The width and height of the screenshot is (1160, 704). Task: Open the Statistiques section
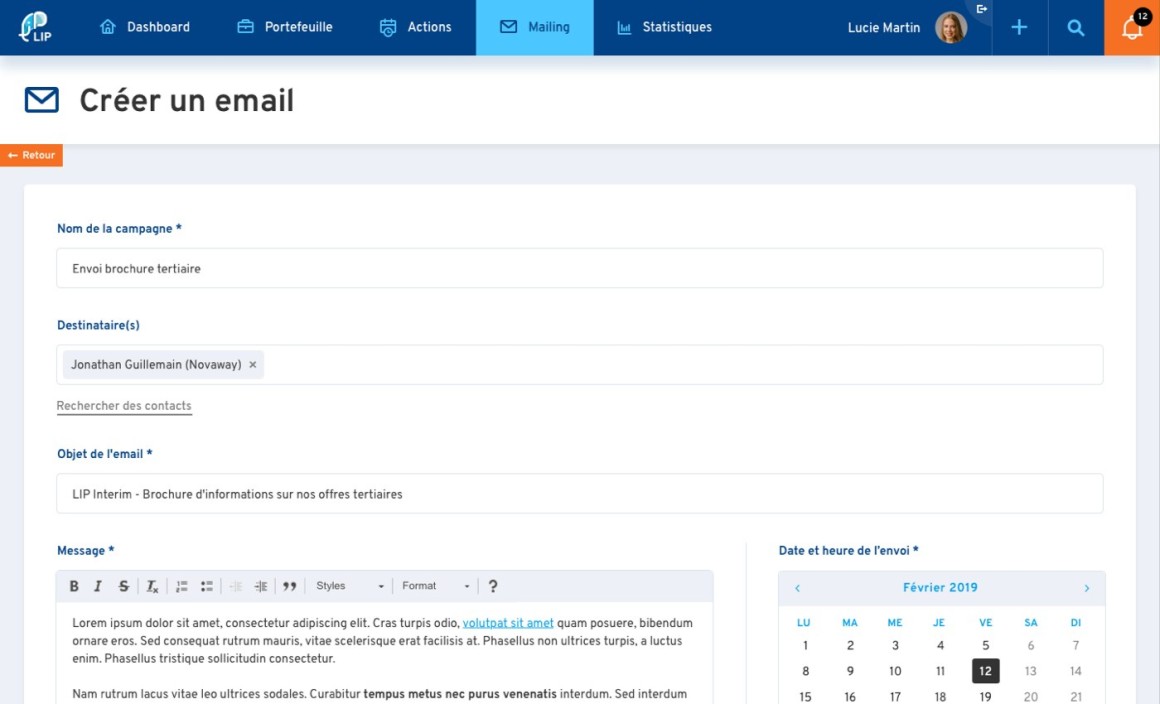point(664,27)
